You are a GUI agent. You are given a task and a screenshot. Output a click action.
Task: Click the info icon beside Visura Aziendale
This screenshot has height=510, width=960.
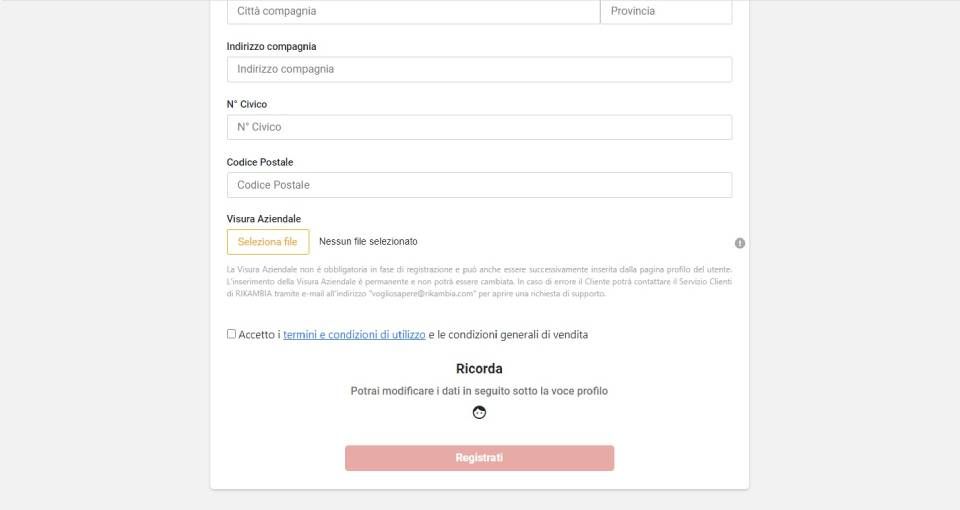click(x=740, y=243)
